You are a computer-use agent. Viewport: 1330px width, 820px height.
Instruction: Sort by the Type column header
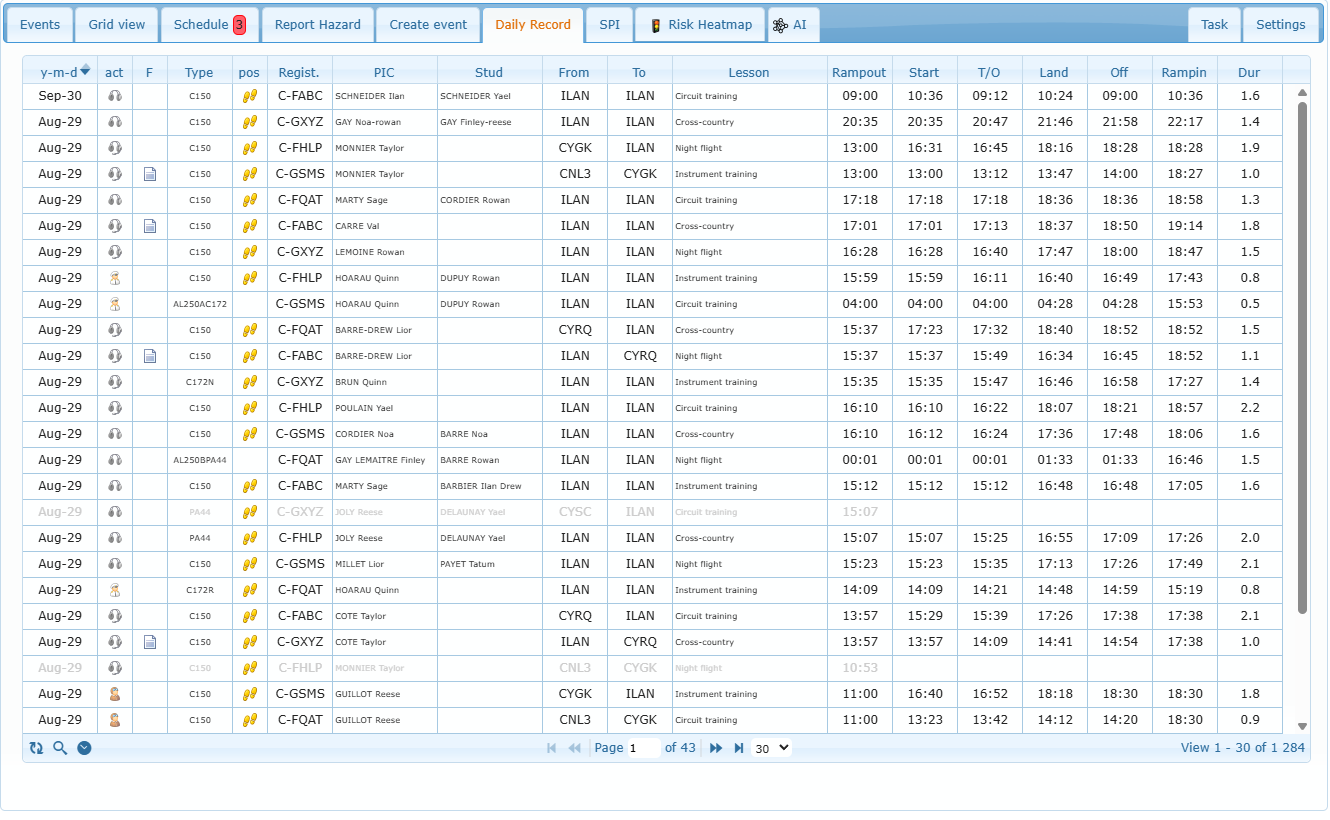click(199, 72)
